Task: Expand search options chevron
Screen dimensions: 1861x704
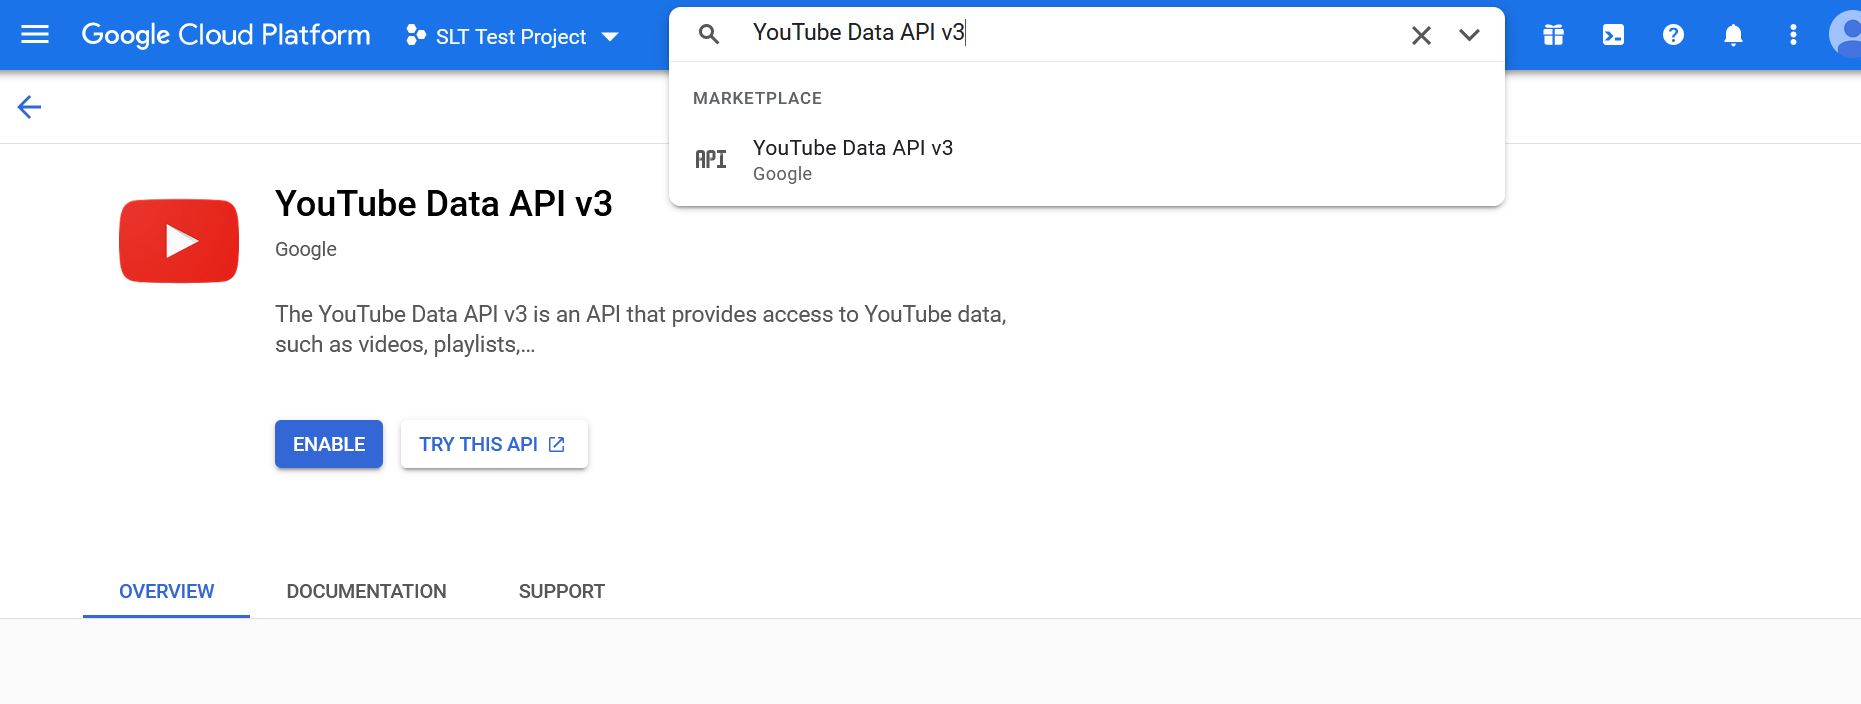Action: pos(1468,35)
